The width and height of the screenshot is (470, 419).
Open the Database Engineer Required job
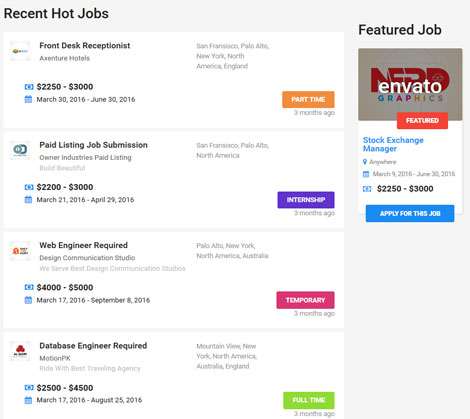tap(93, 346)
